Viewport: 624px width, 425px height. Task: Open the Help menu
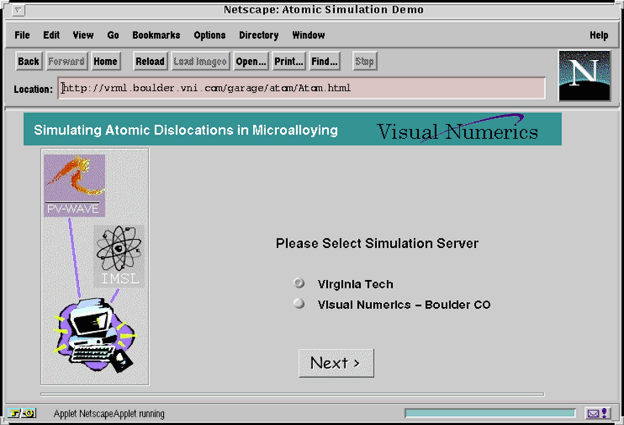tap(599, 35)
